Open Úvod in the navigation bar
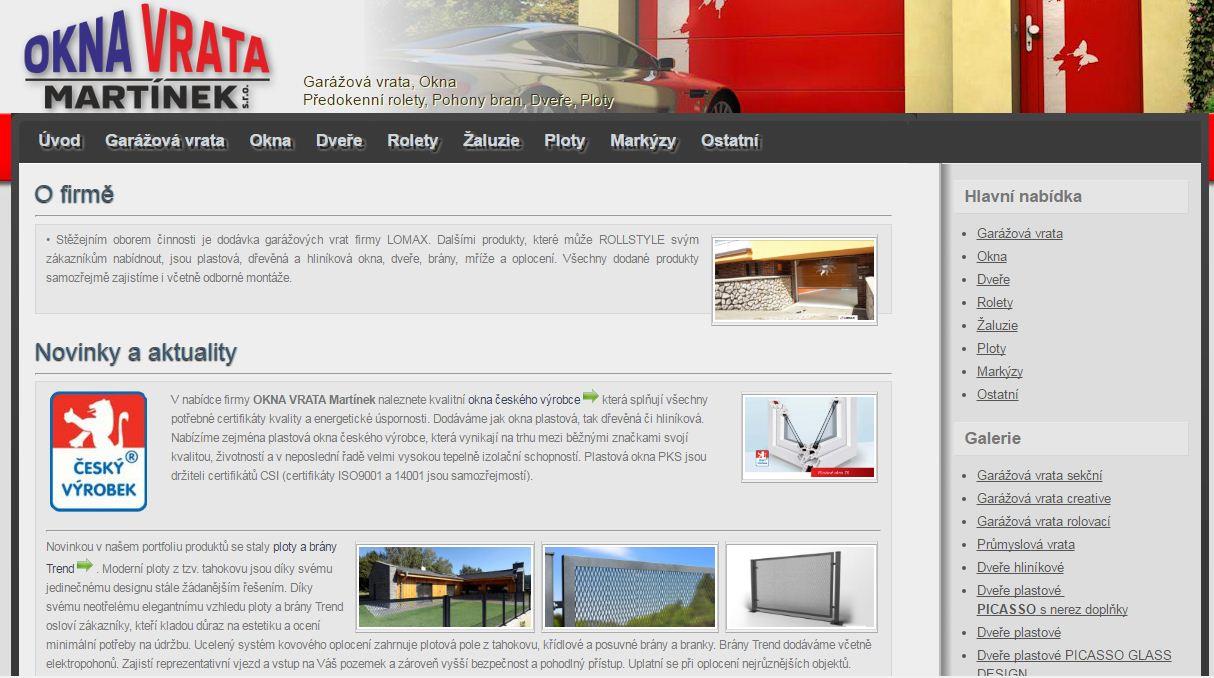This screenshot has height=678, width=1214. tap(59, 141)
